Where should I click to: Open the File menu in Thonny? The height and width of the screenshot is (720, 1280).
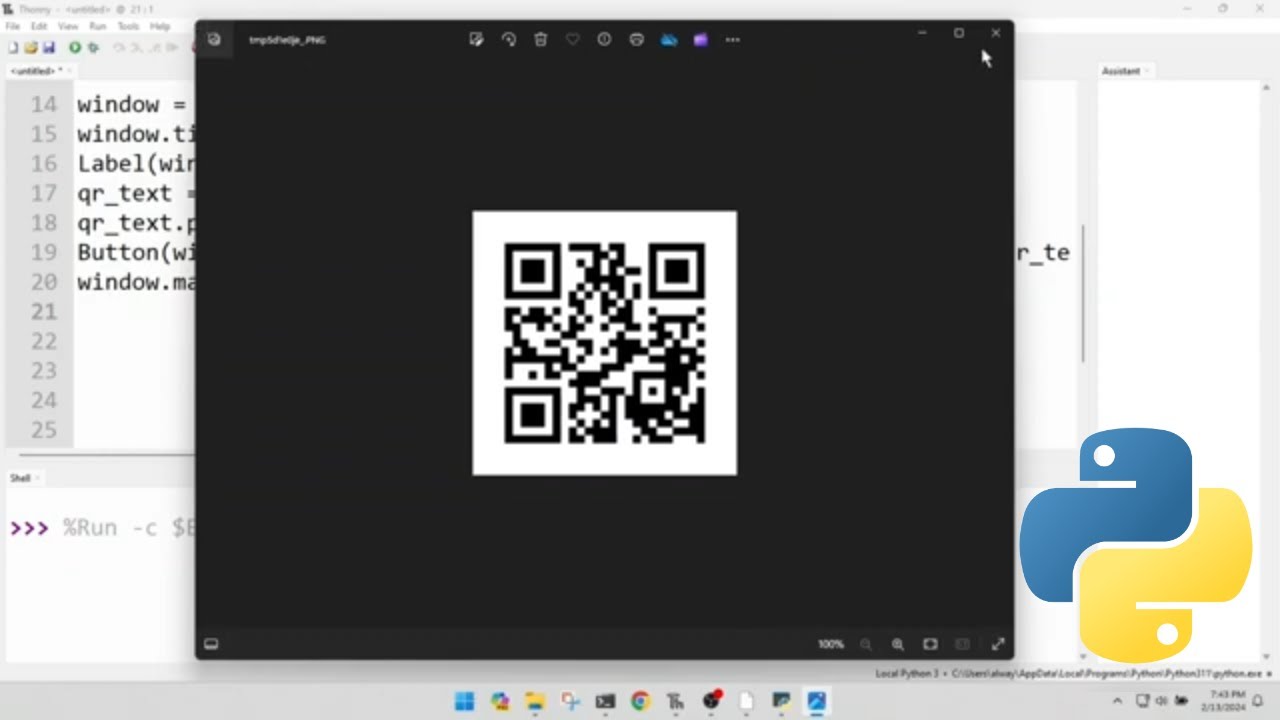[x=12, y=26]
